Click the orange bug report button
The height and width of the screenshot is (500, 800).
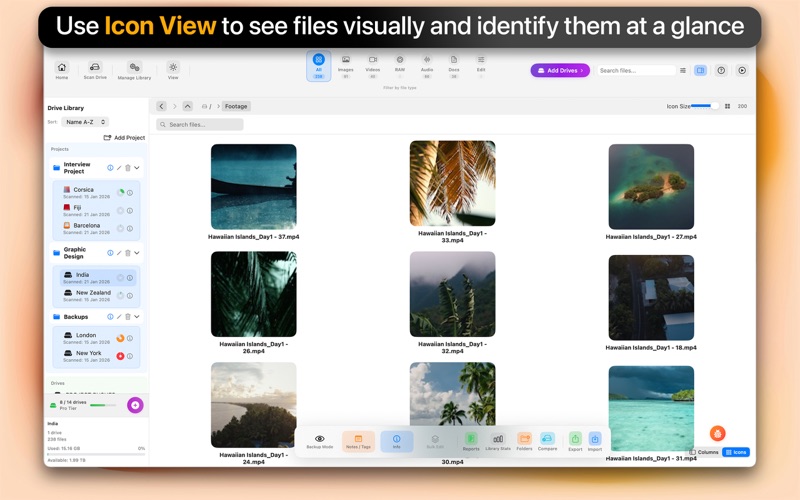[x=717, y=434]
